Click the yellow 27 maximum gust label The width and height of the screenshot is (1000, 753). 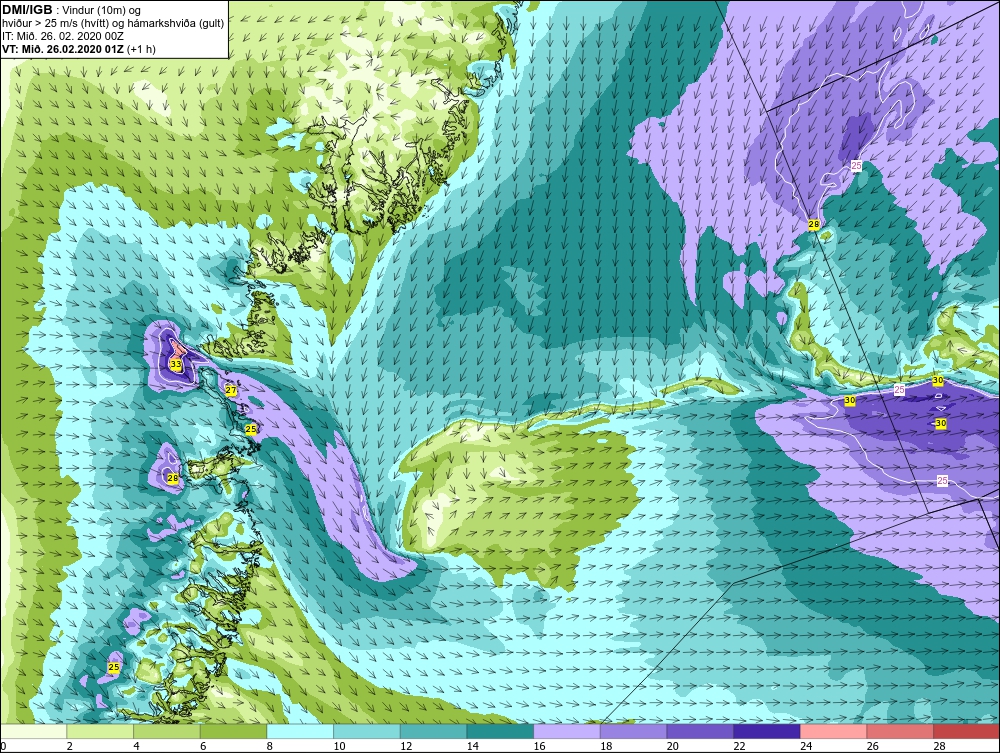point(231,390)
